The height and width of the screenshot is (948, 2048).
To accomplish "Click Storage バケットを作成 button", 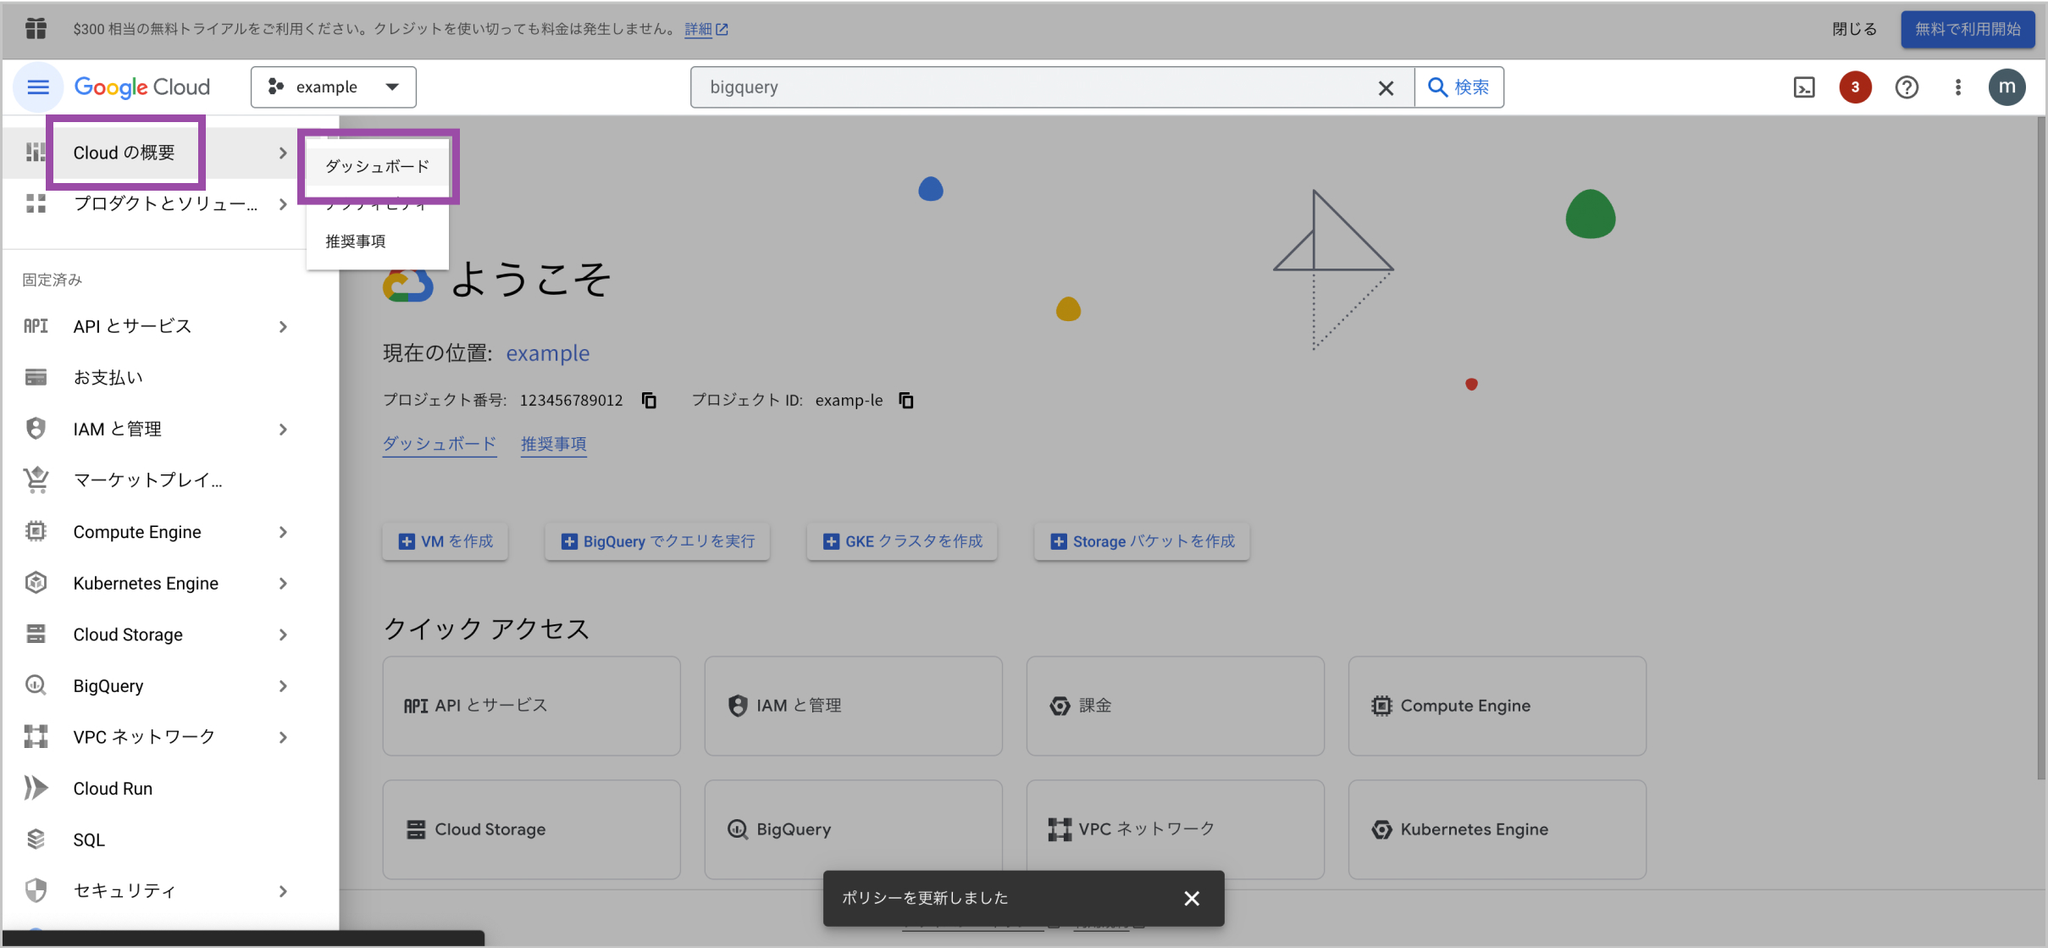I will [x=1142, y=541].
